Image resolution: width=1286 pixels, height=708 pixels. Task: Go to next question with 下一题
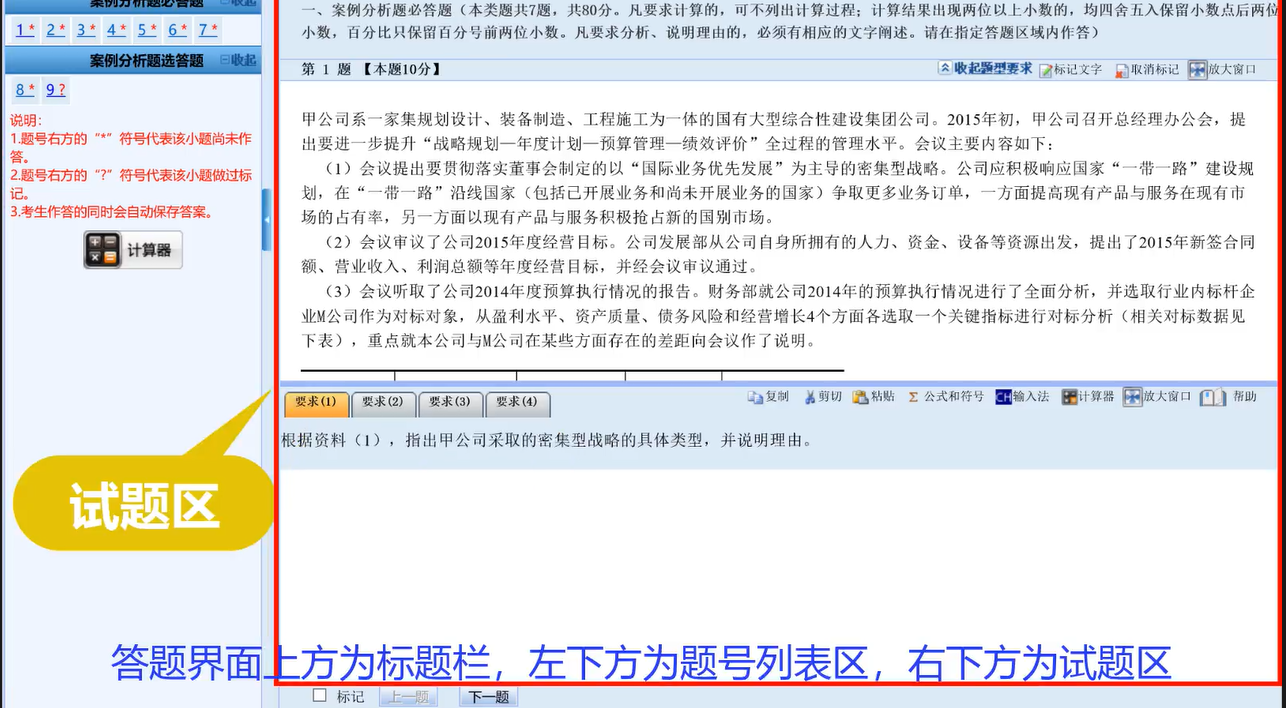[x=489, y=697]
